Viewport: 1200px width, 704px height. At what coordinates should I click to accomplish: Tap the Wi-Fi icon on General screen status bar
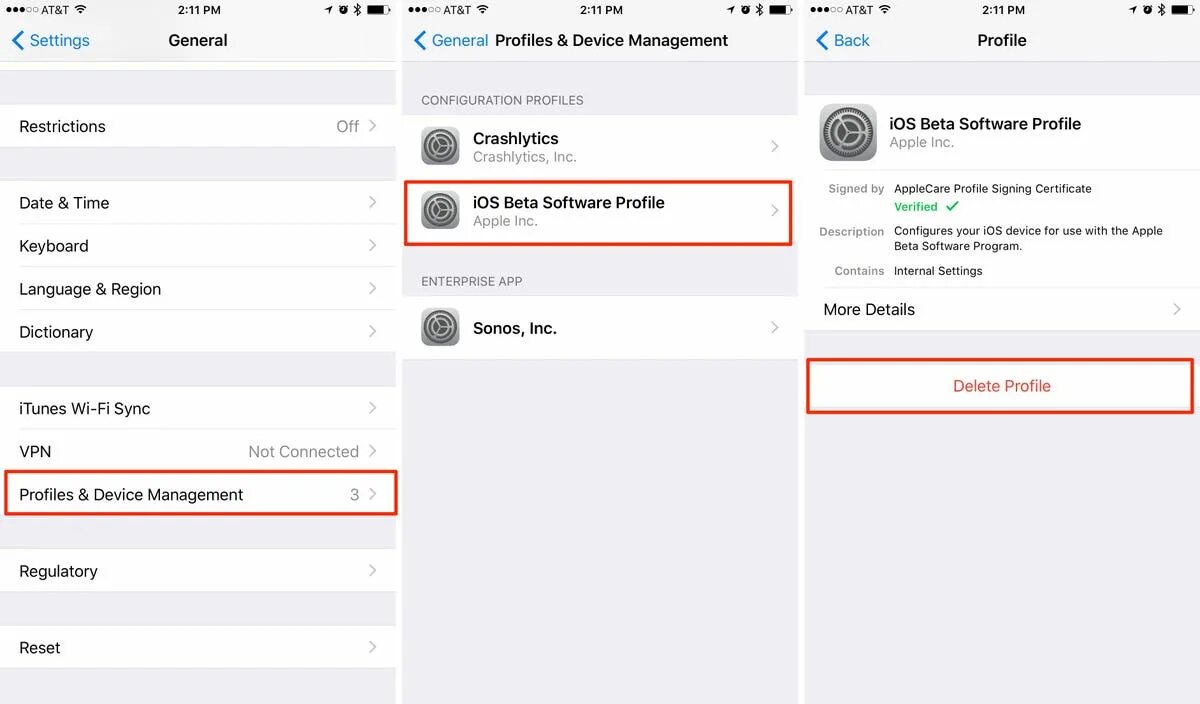click(x=80, y=10)
